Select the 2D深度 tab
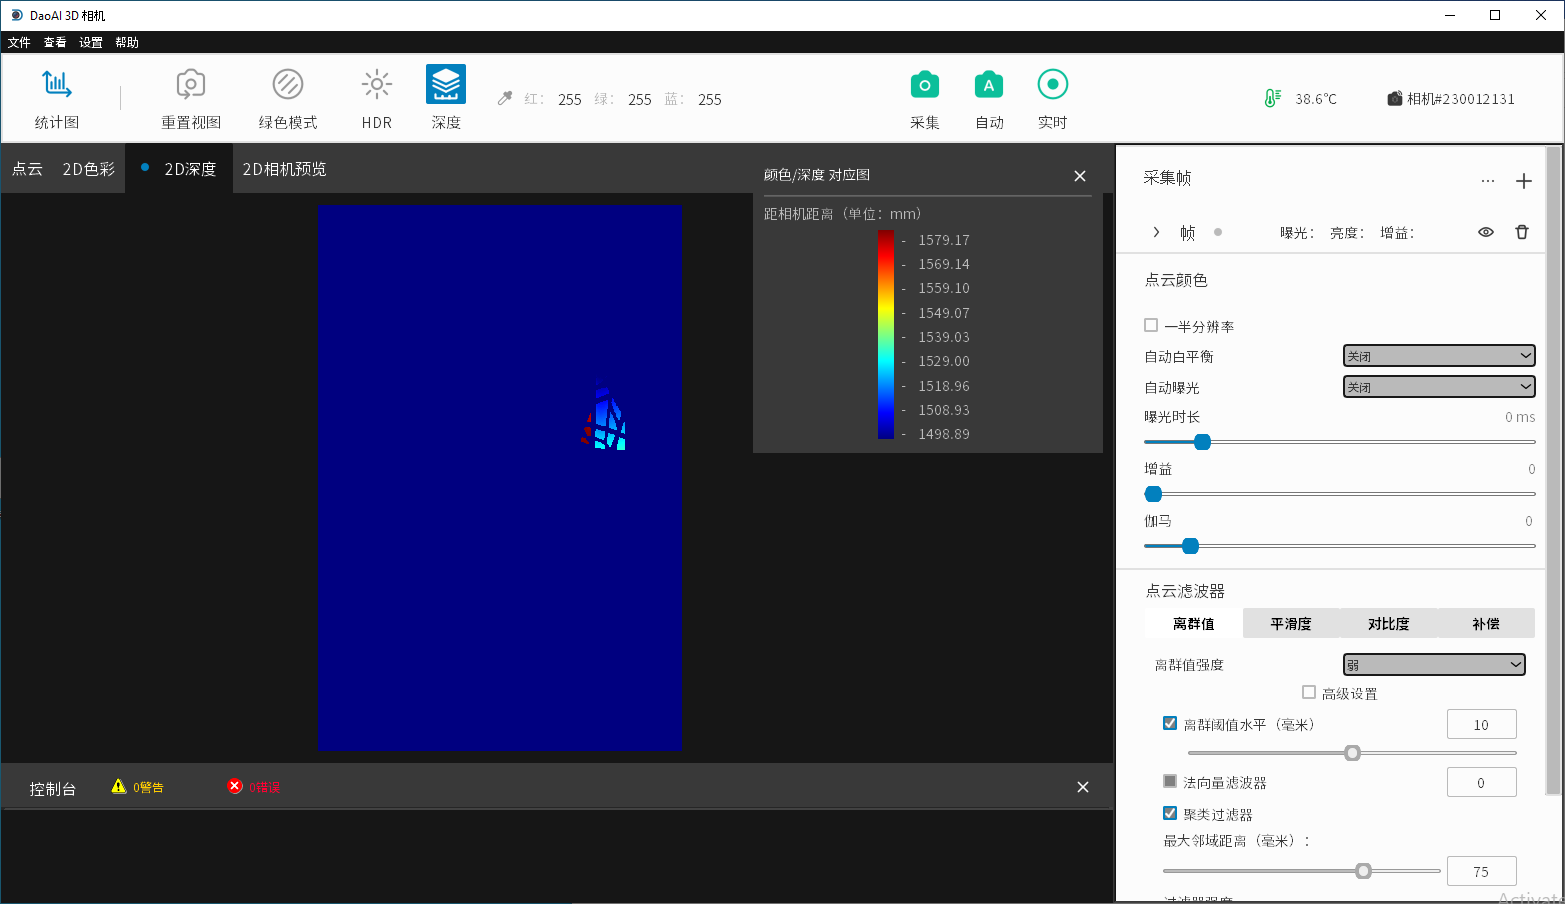This screenshot has height=904, width=1565. [179, 169]
